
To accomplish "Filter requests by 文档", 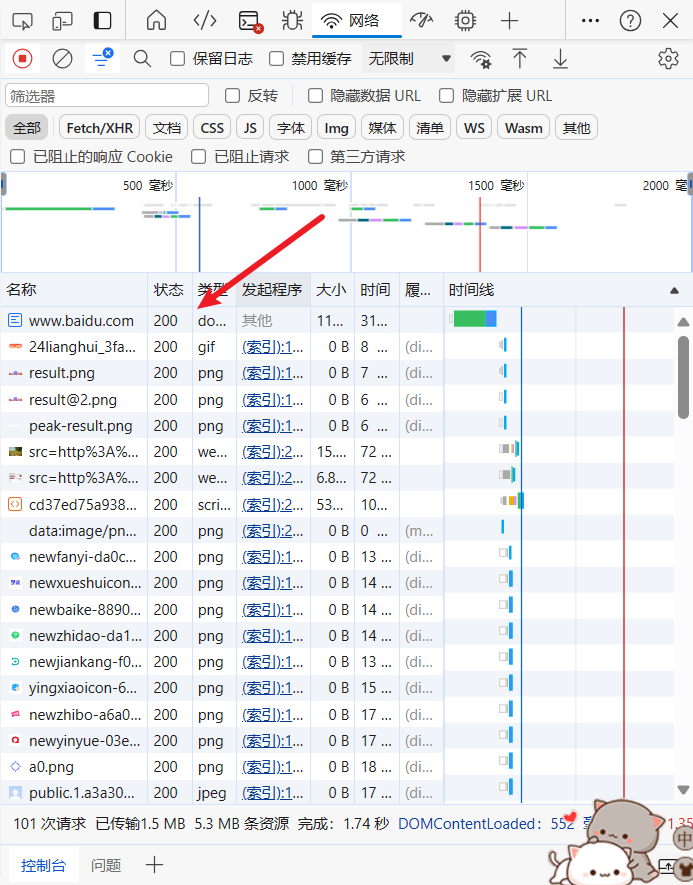I will (x=166, y=128).
